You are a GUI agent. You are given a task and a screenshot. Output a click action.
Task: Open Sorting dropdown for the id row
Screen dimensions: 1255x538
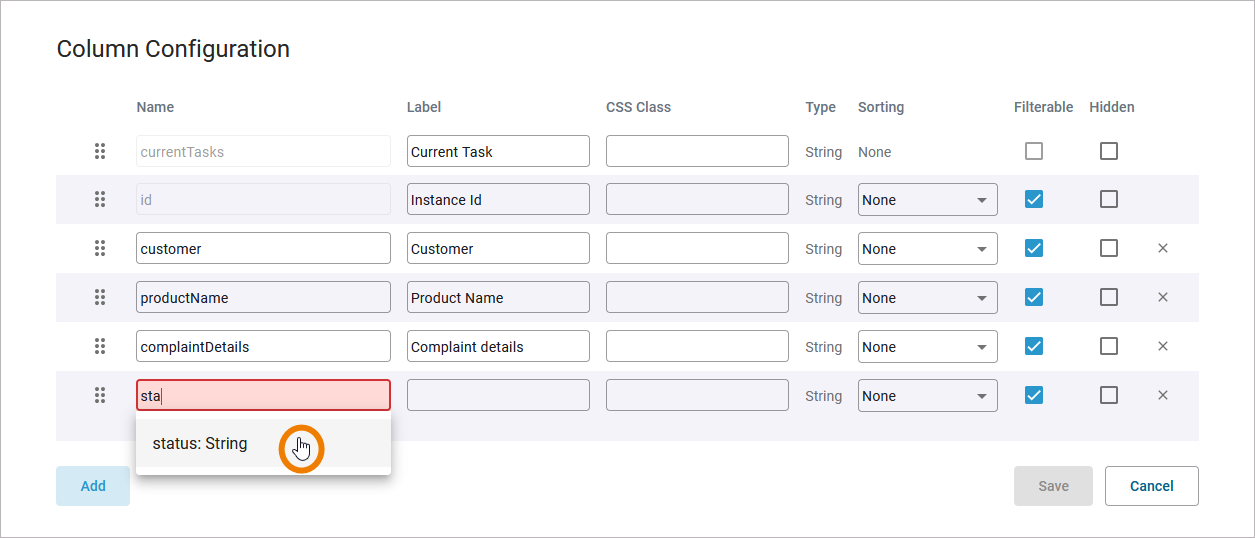tap(927, 200)
